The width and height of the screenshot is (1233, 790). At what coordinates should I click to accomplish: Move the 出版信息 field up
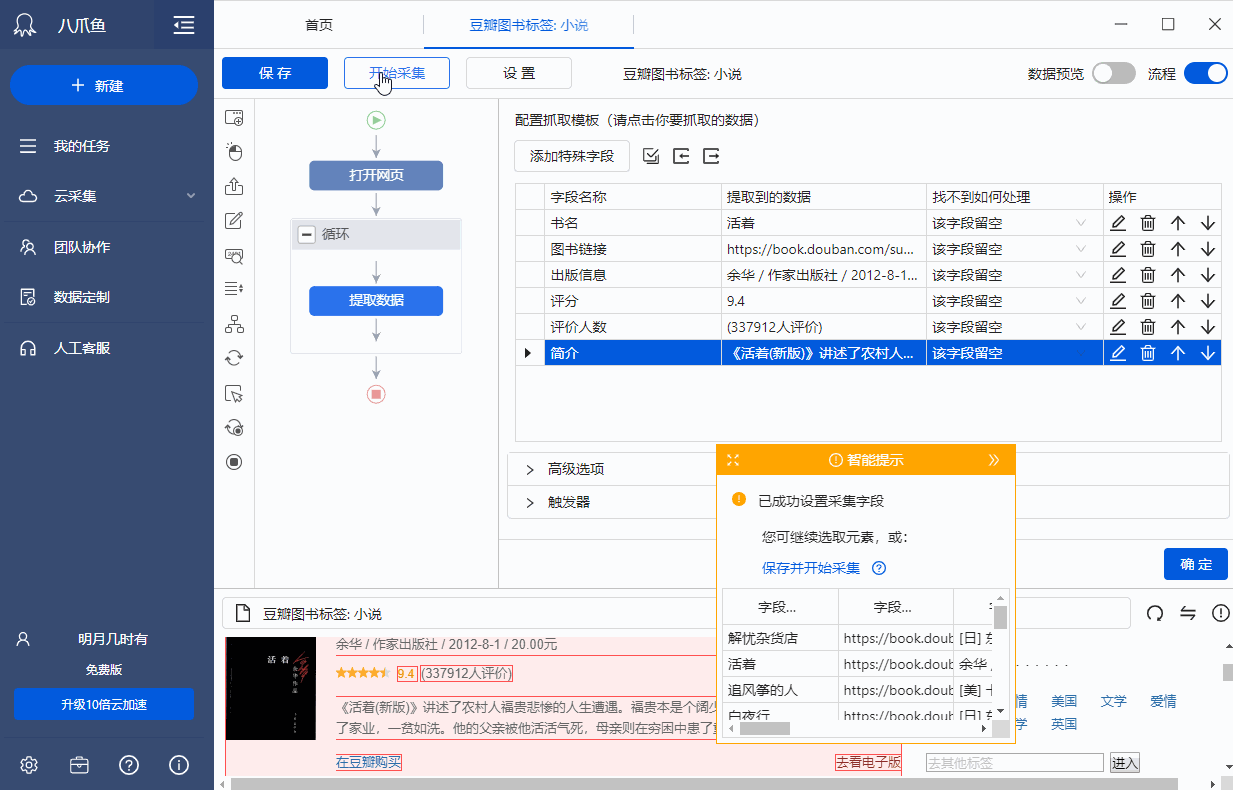(1178, 275)
